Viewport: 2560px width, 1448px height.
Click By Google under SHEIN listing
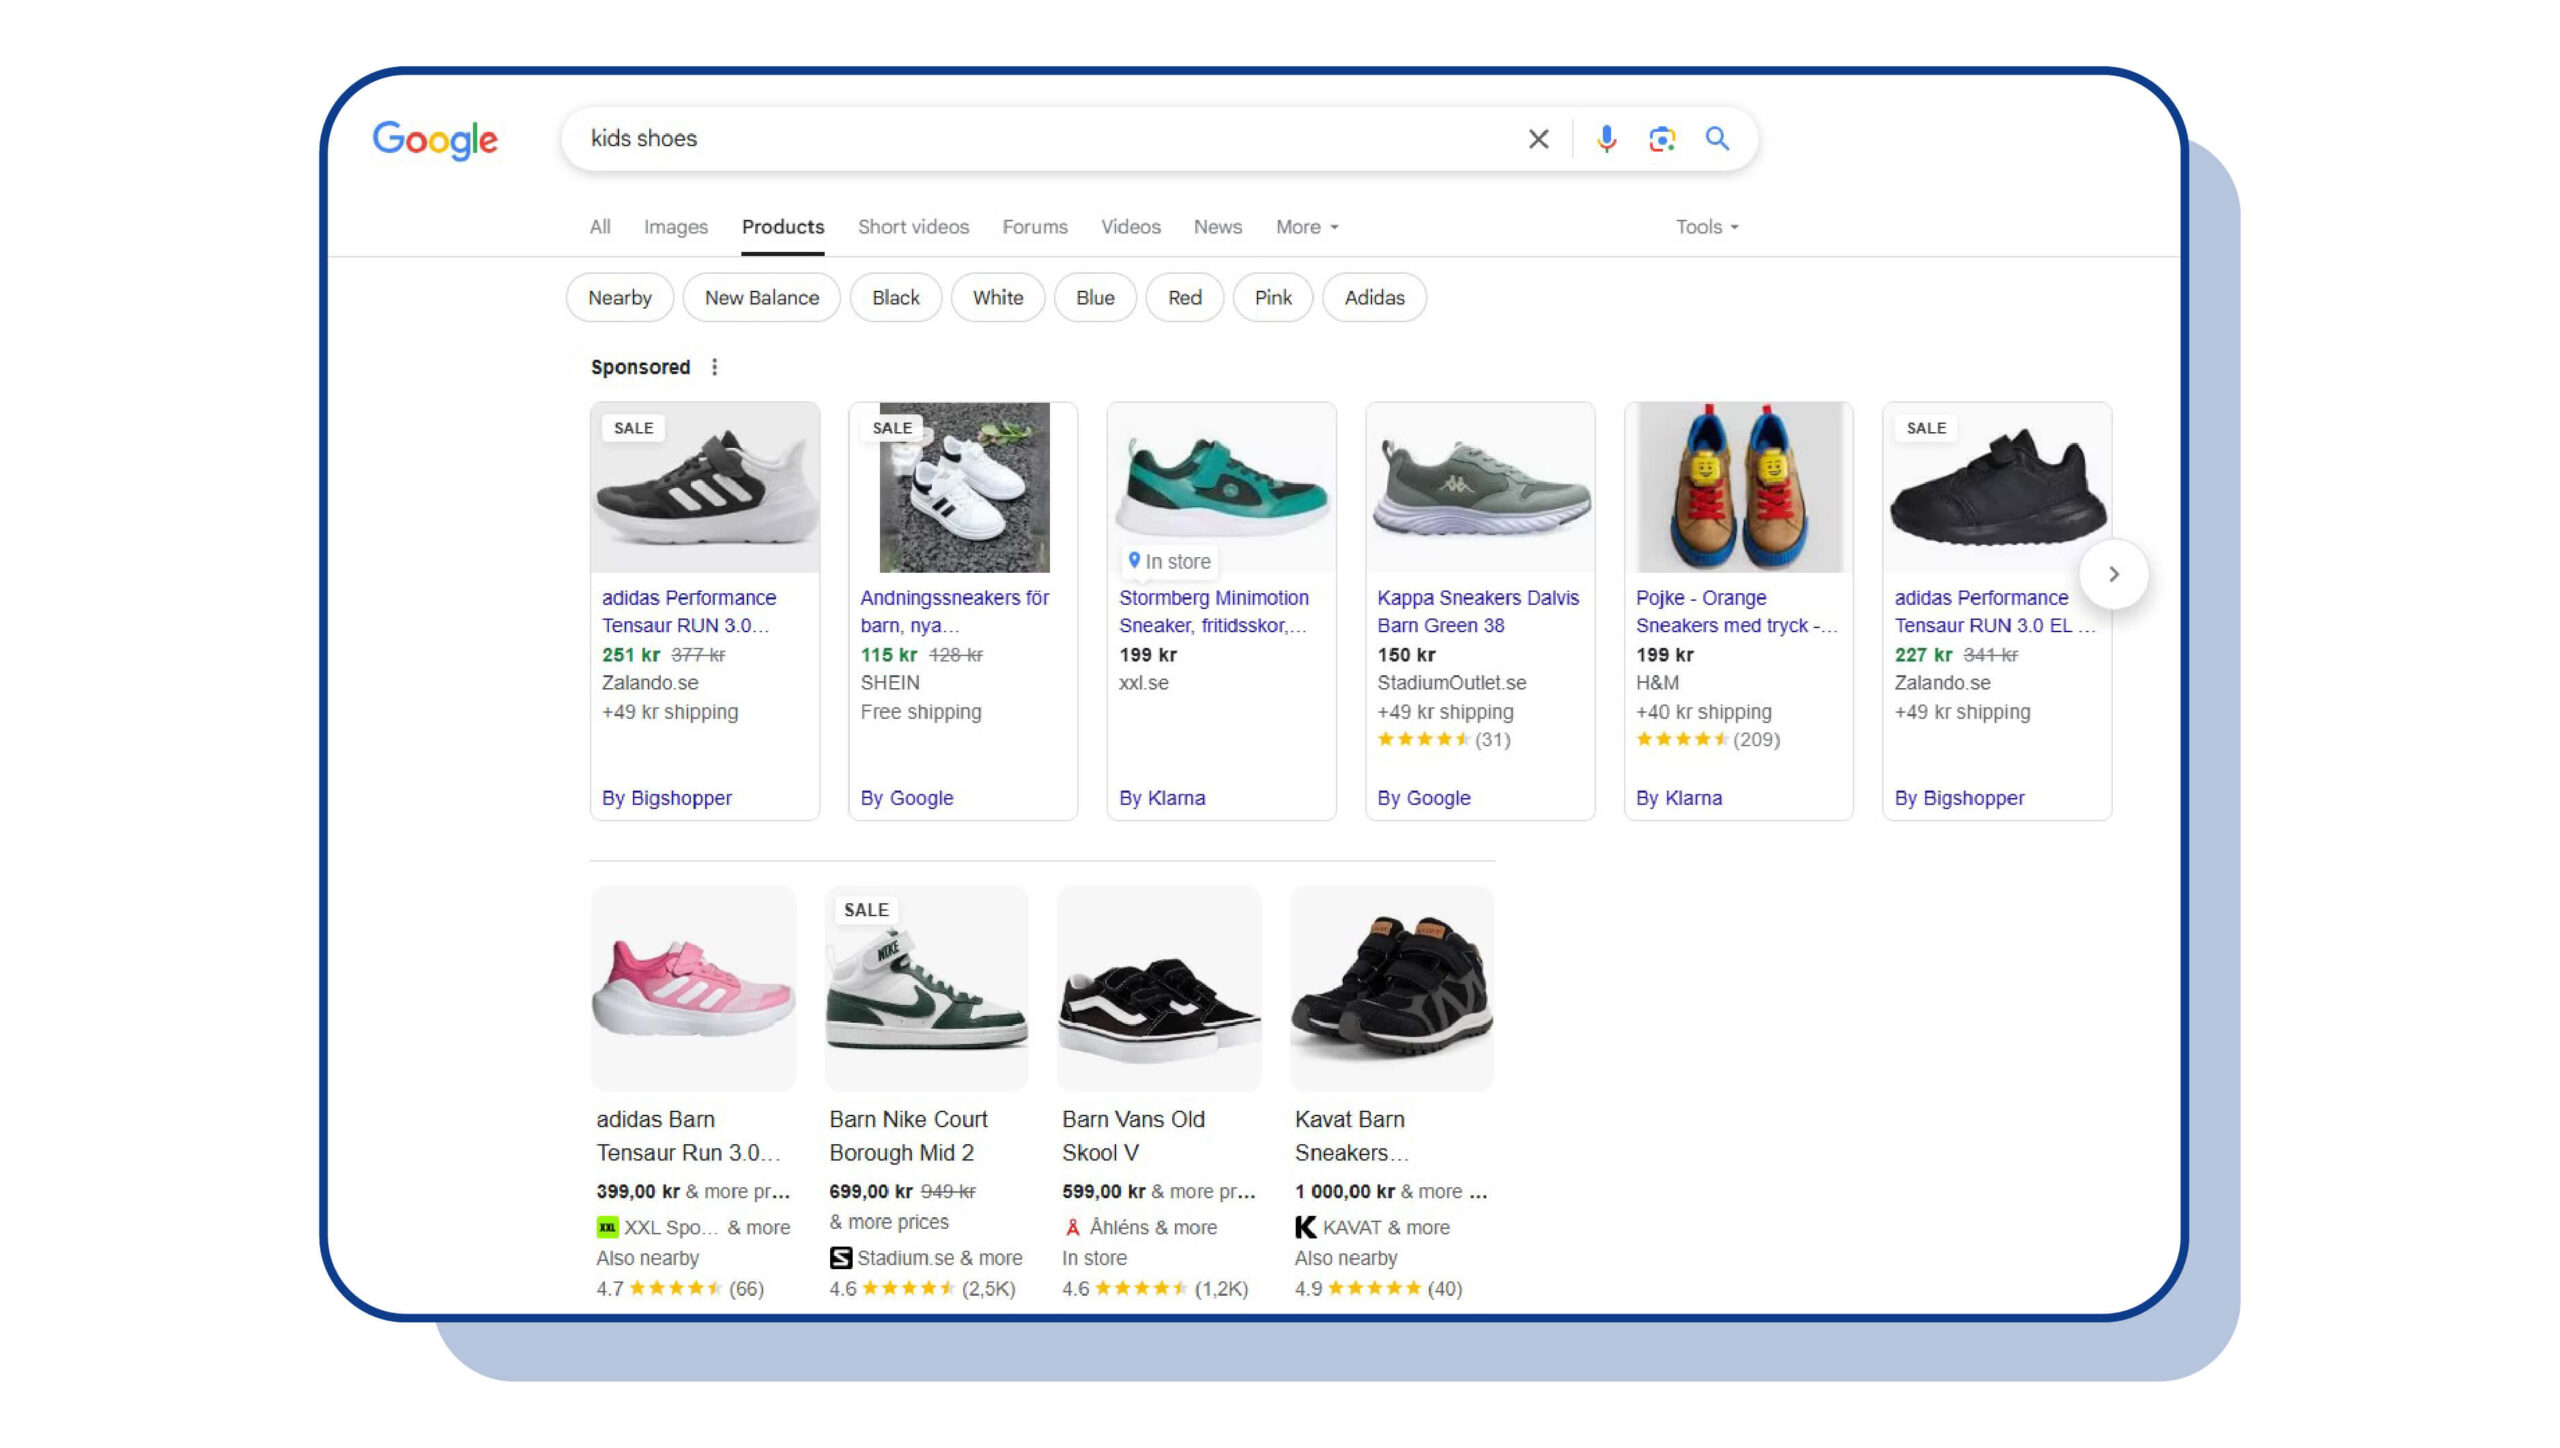point(907,798)
